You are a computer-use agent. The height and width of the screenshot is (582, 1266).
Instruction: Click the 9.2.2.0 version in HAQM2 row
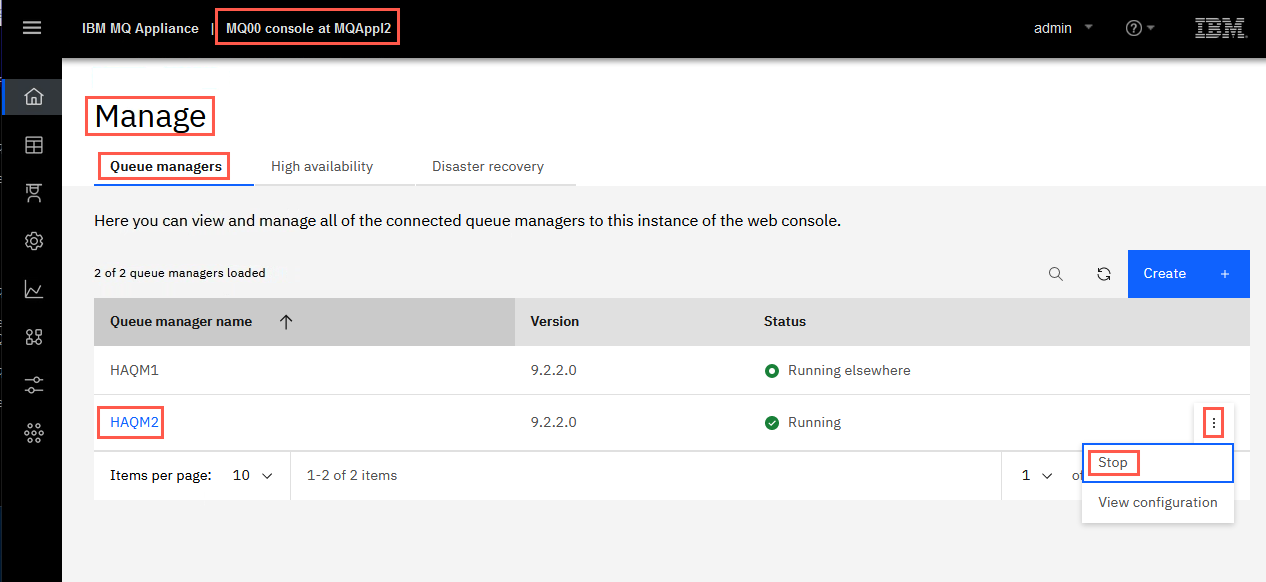(x=553, y=422)
